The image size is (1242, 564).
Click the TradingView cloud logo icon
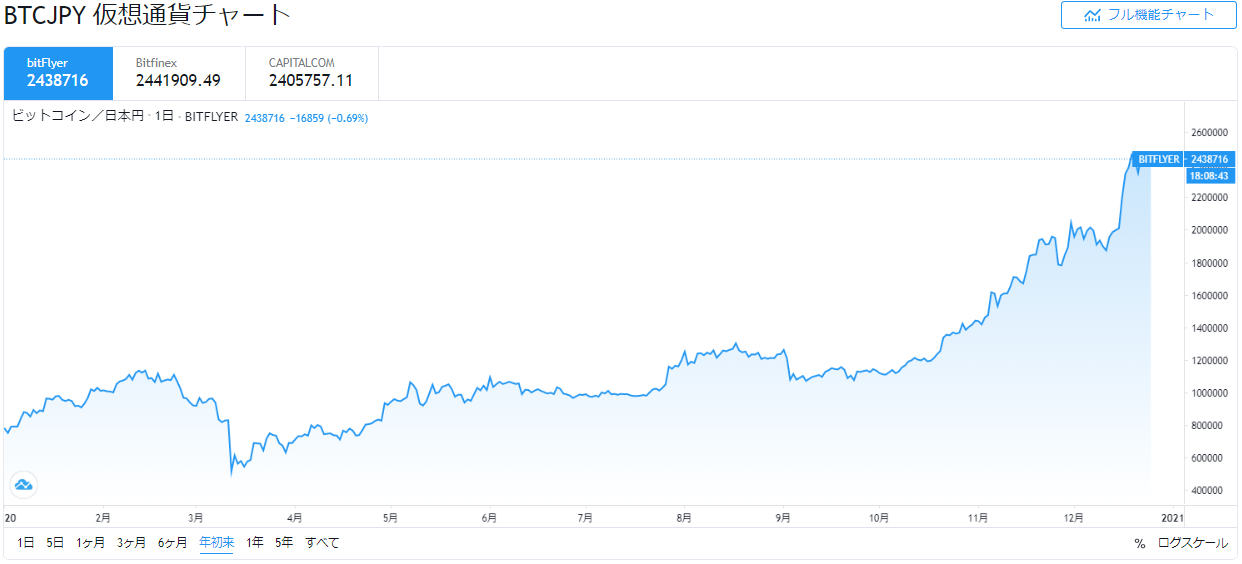point(23,485)
